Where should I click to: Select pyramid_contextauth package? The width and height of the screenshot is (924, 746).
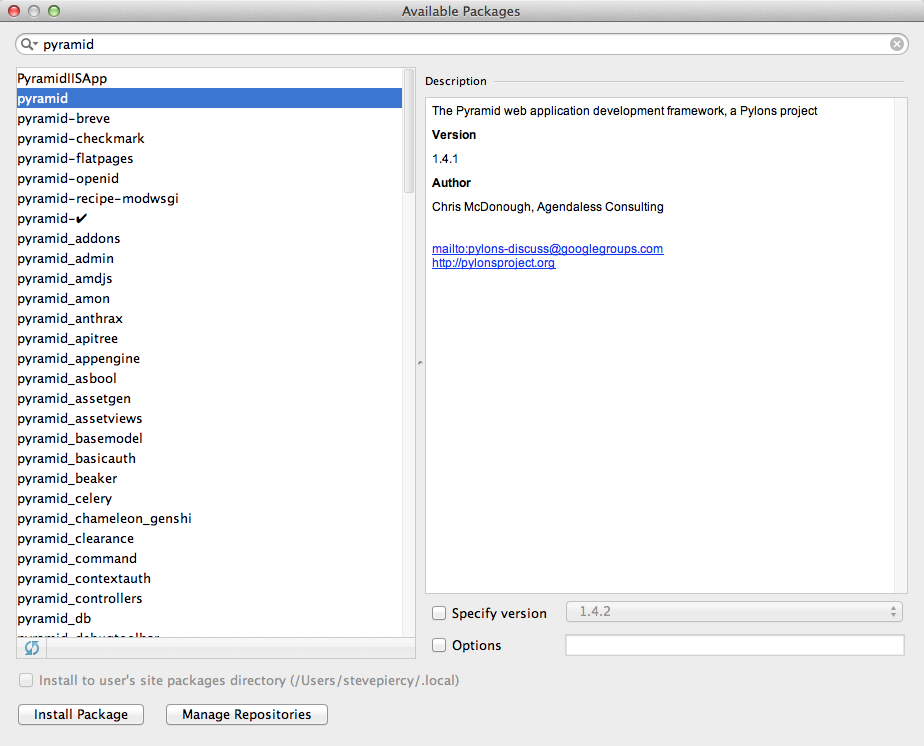[209, 579]
